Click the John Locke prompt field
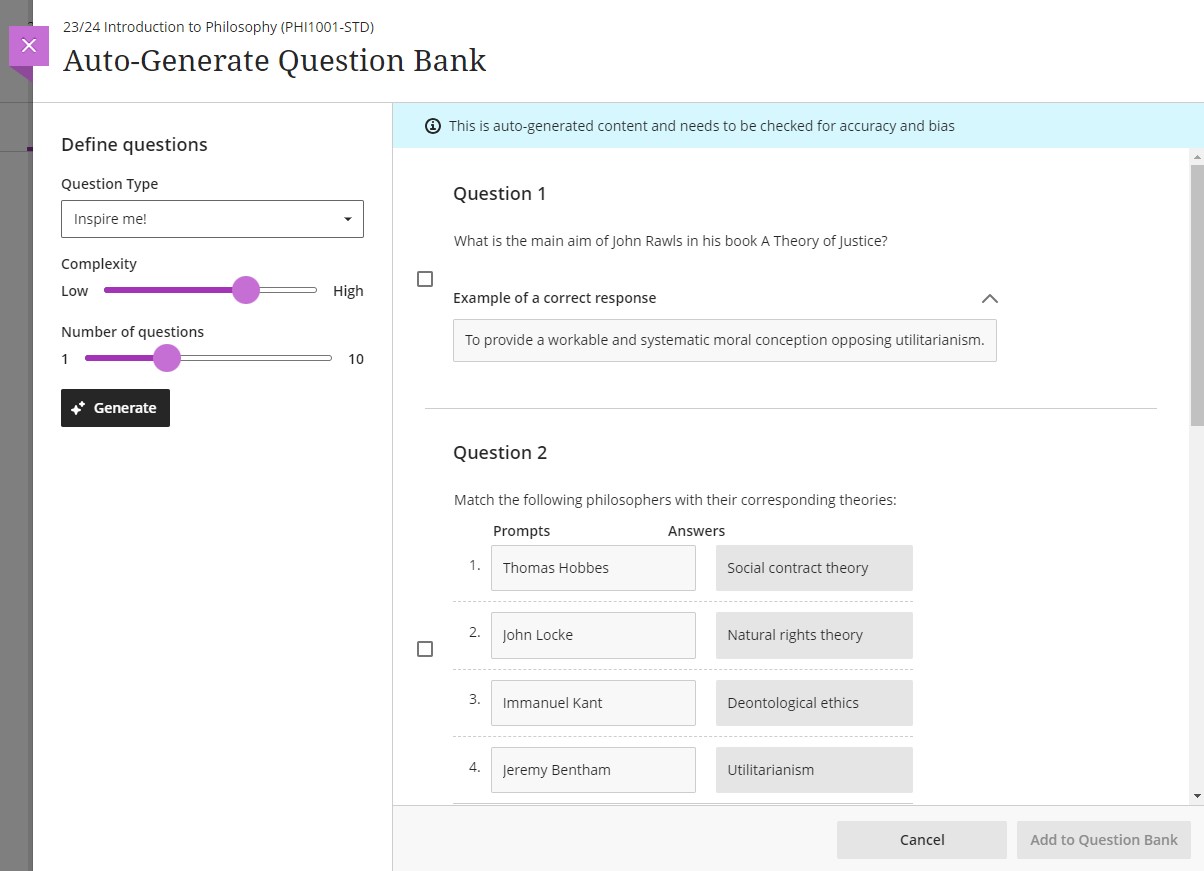This screenshot has width=1204, height=871. point(593,635)
